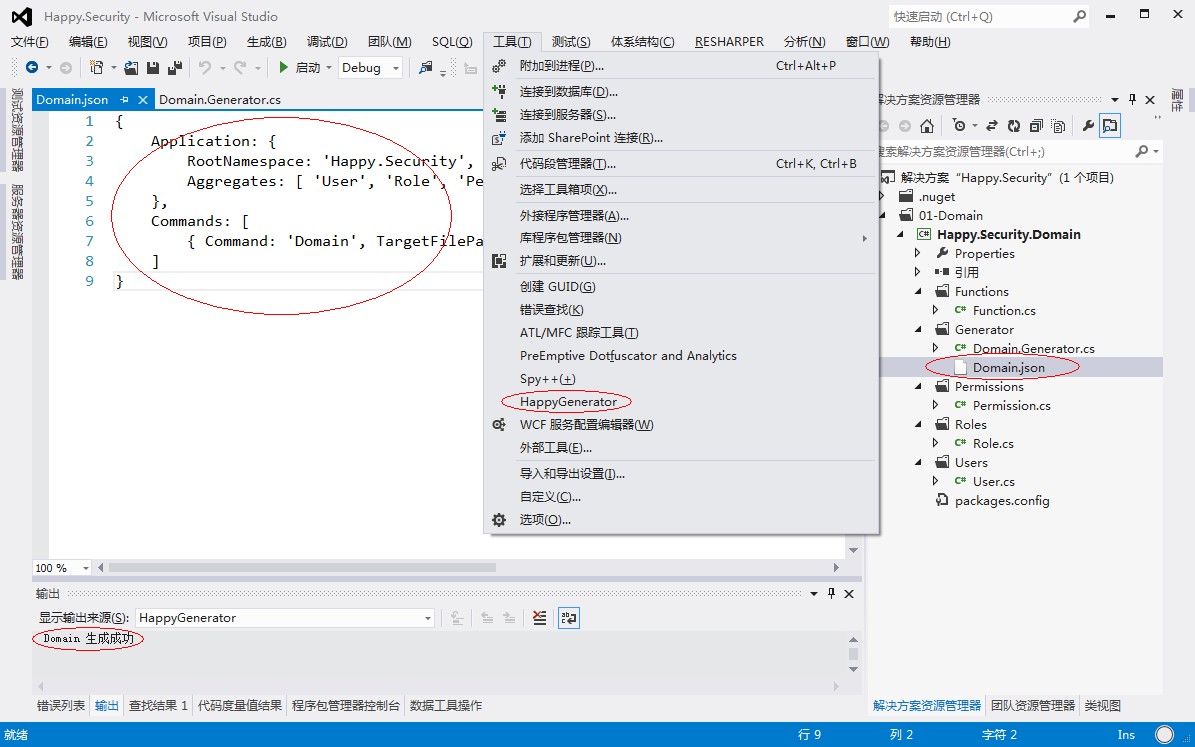Click Refresh icon in Solution Explorer
The height and width of the screenshot is (747, 1195).
[1014, 126]
